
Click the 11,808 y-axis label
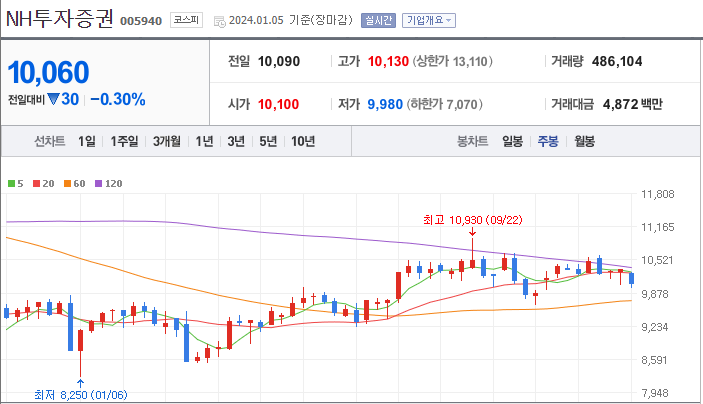click(658, 194)
